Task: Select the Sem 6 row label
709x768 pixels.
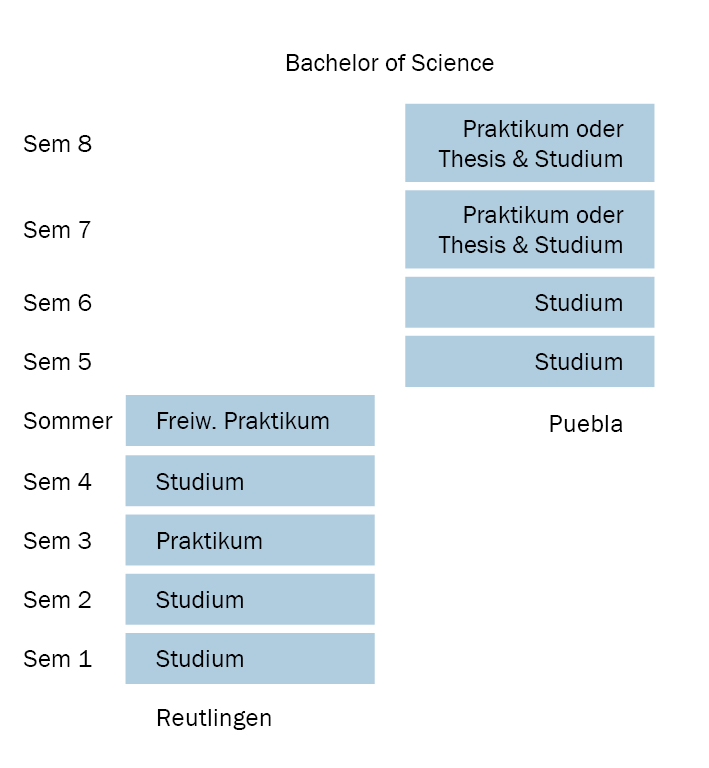Action: 57,303
